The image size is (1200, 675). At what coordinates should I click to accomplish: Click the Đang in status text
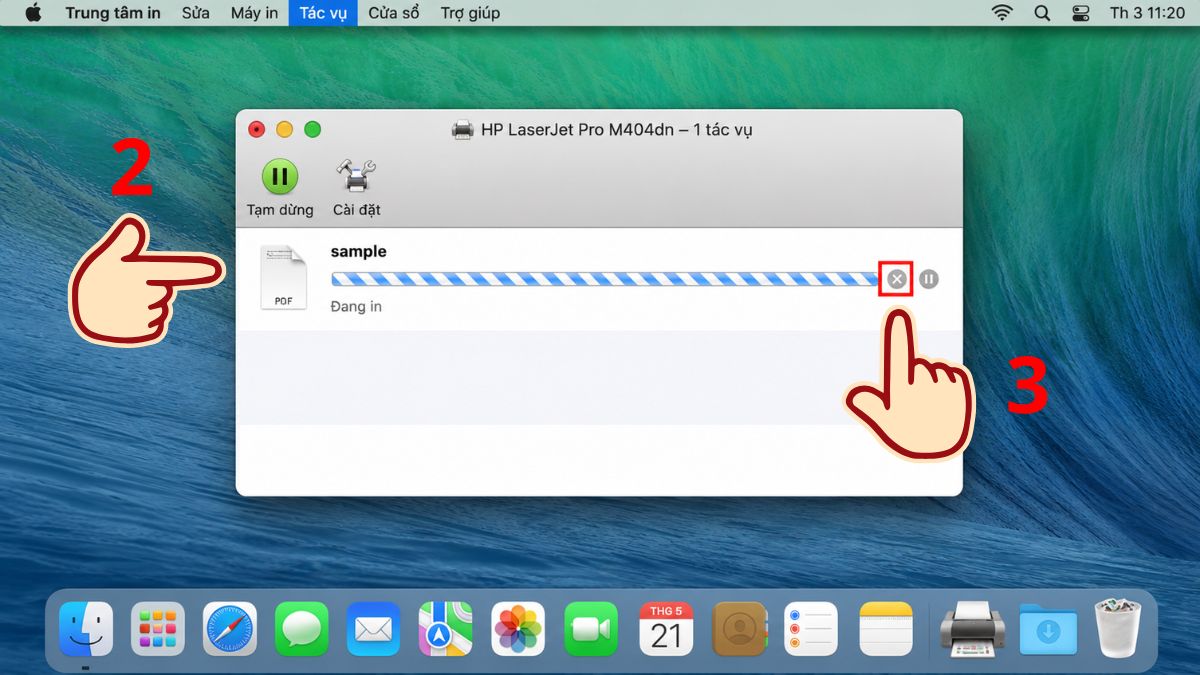click(x=356, y=307)
